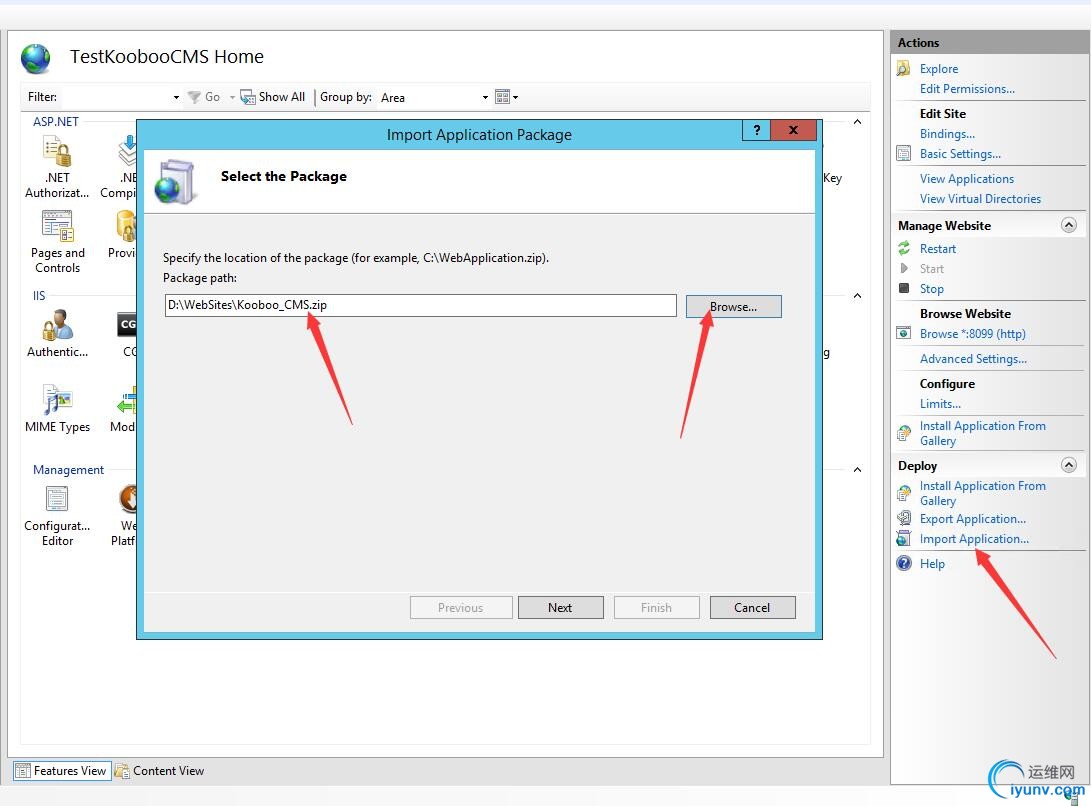
Task: Click the black Stop square icon
Action: (904, 288)
